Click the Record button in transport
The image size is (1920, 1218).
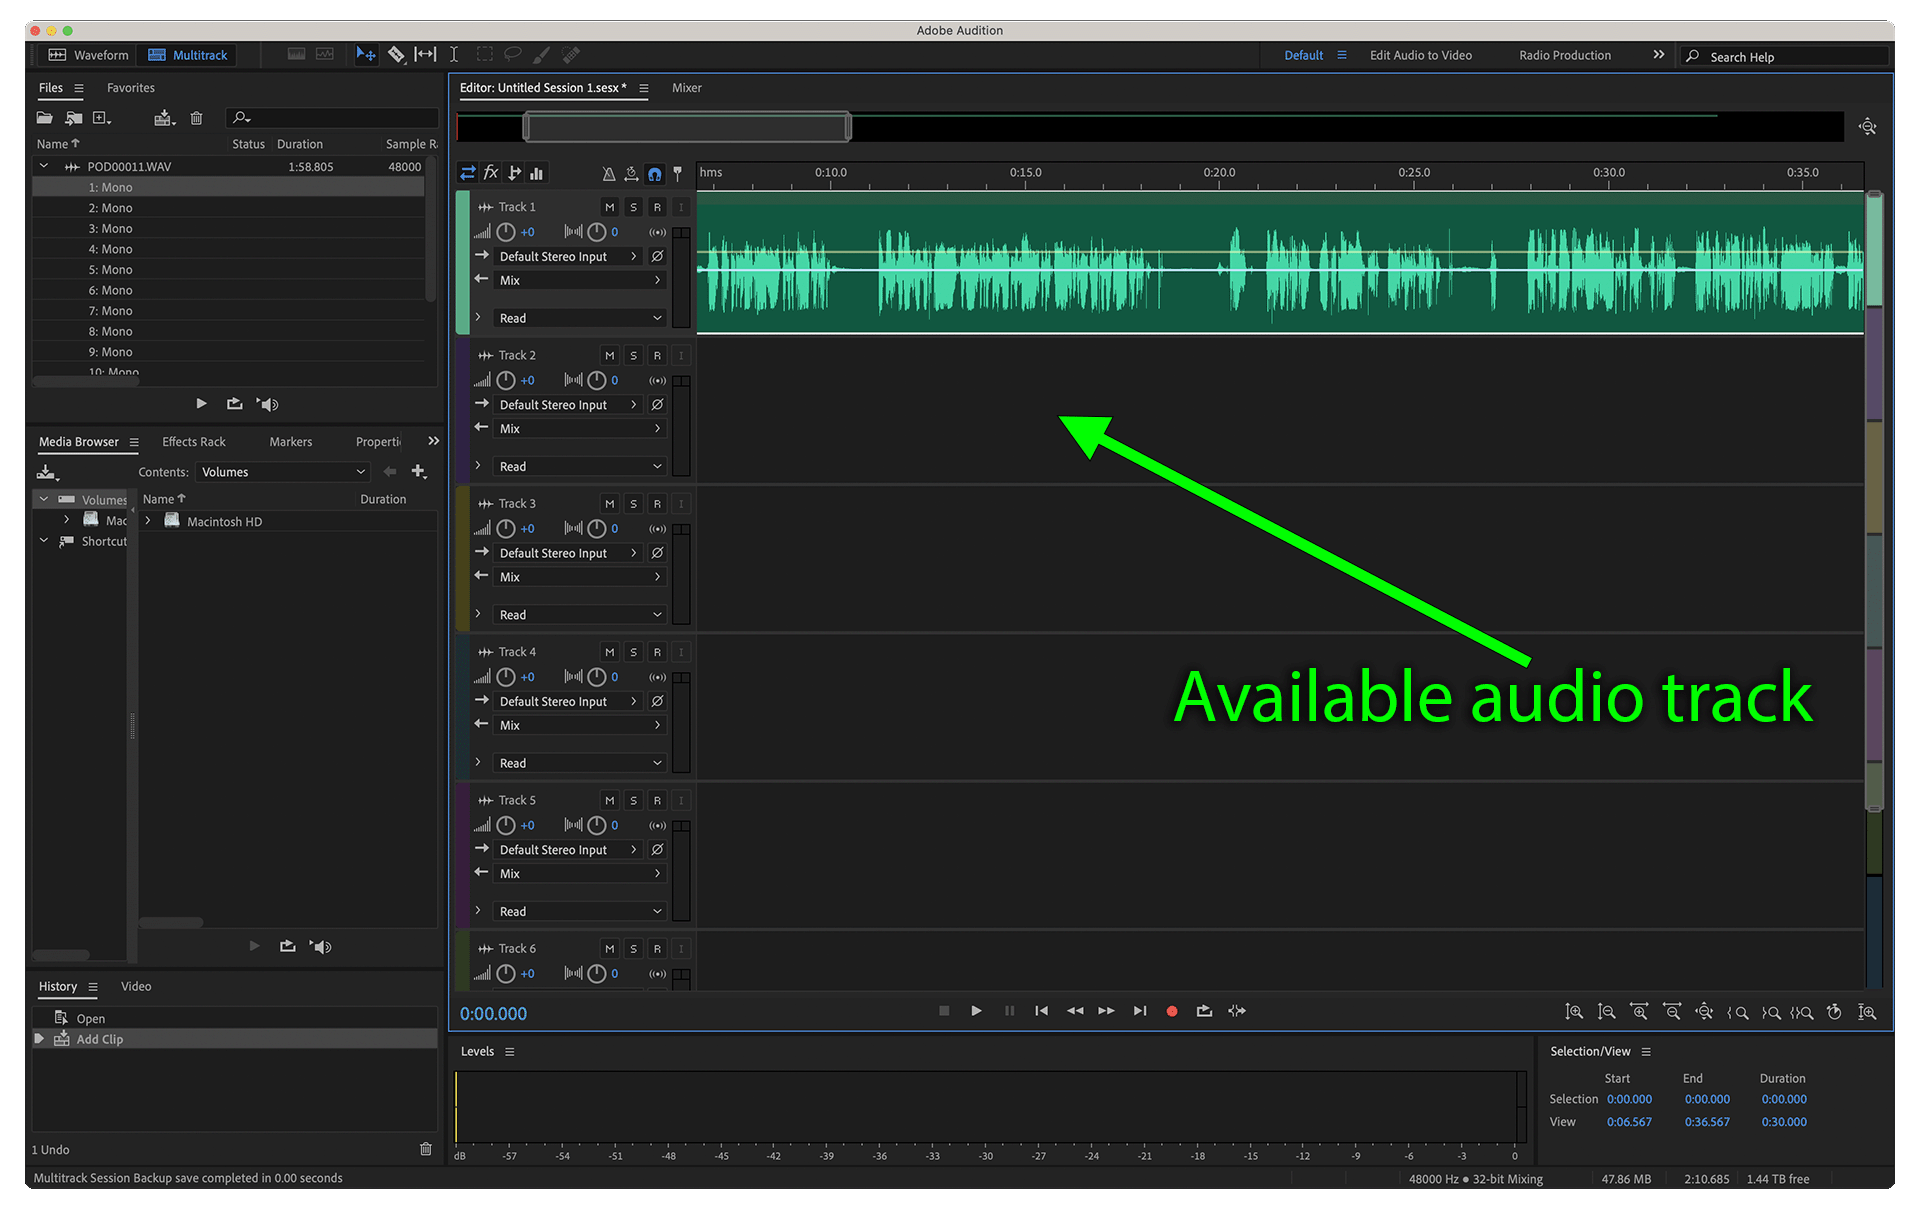pos(1172,1011)
